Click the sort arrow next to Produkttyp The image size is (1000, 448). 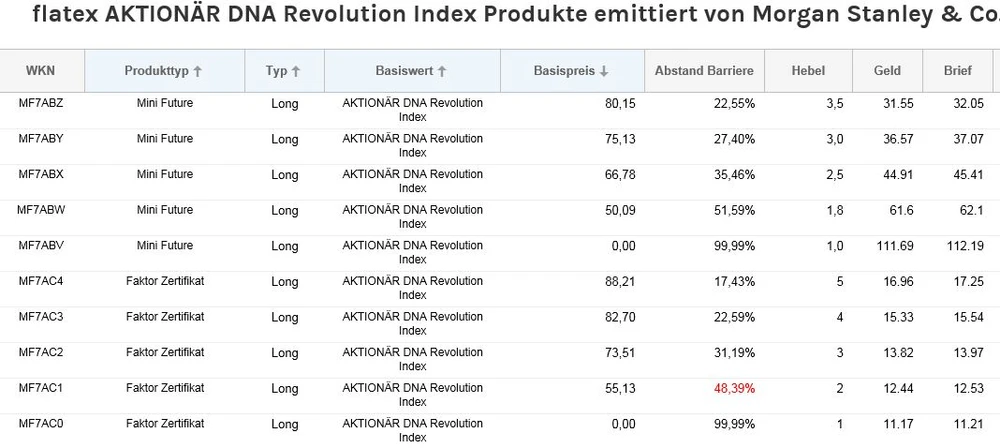(x=198, y=71)
